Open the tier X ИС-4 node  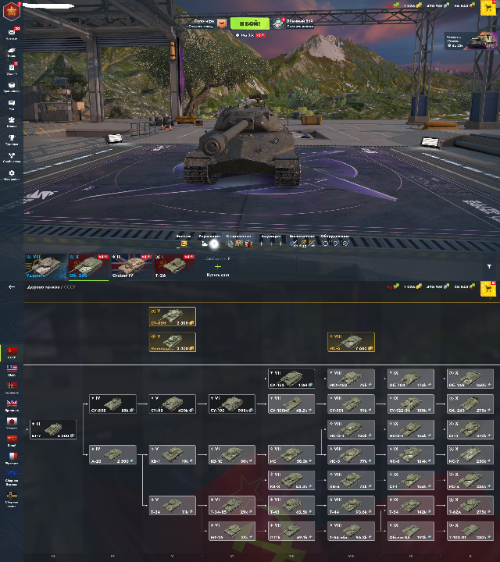[470, 480]
